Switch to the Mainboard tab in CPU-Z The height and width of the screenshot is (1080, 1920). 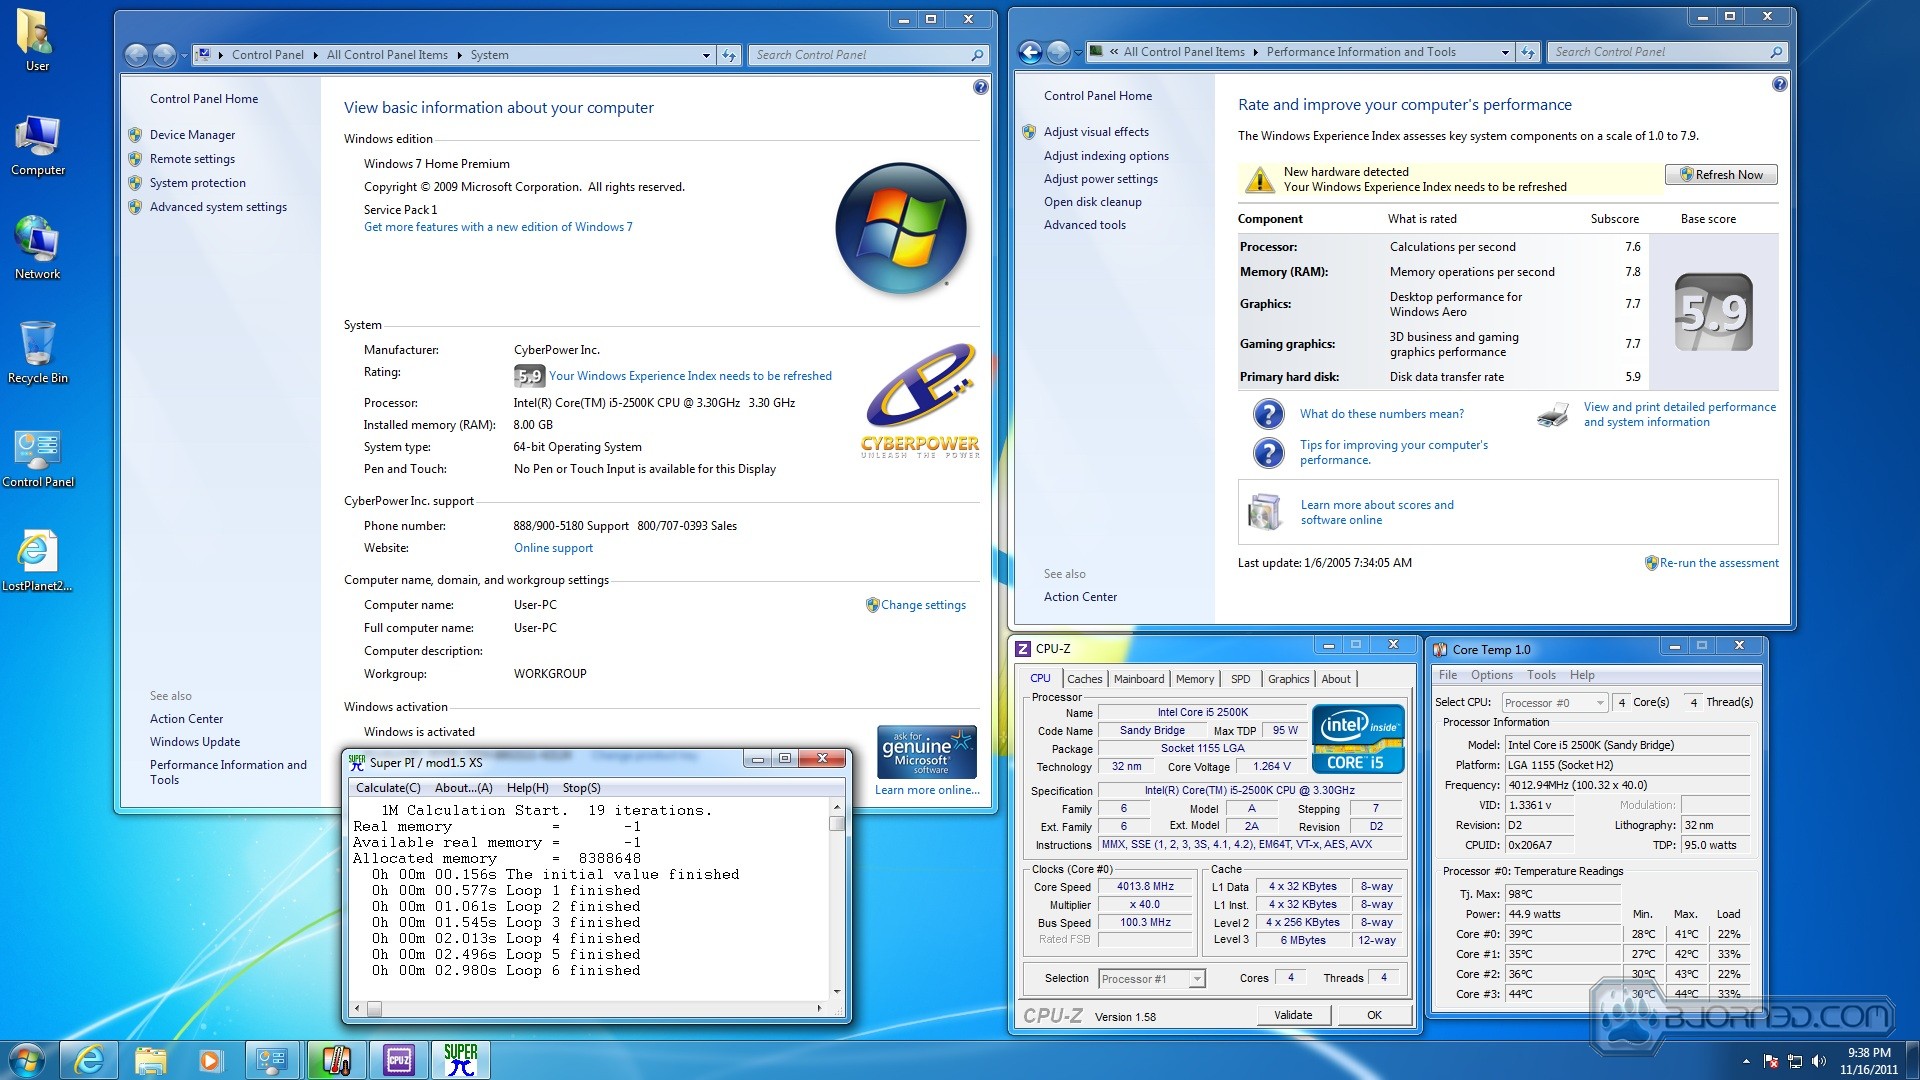pyautogui.click(x=1139, y=679)
